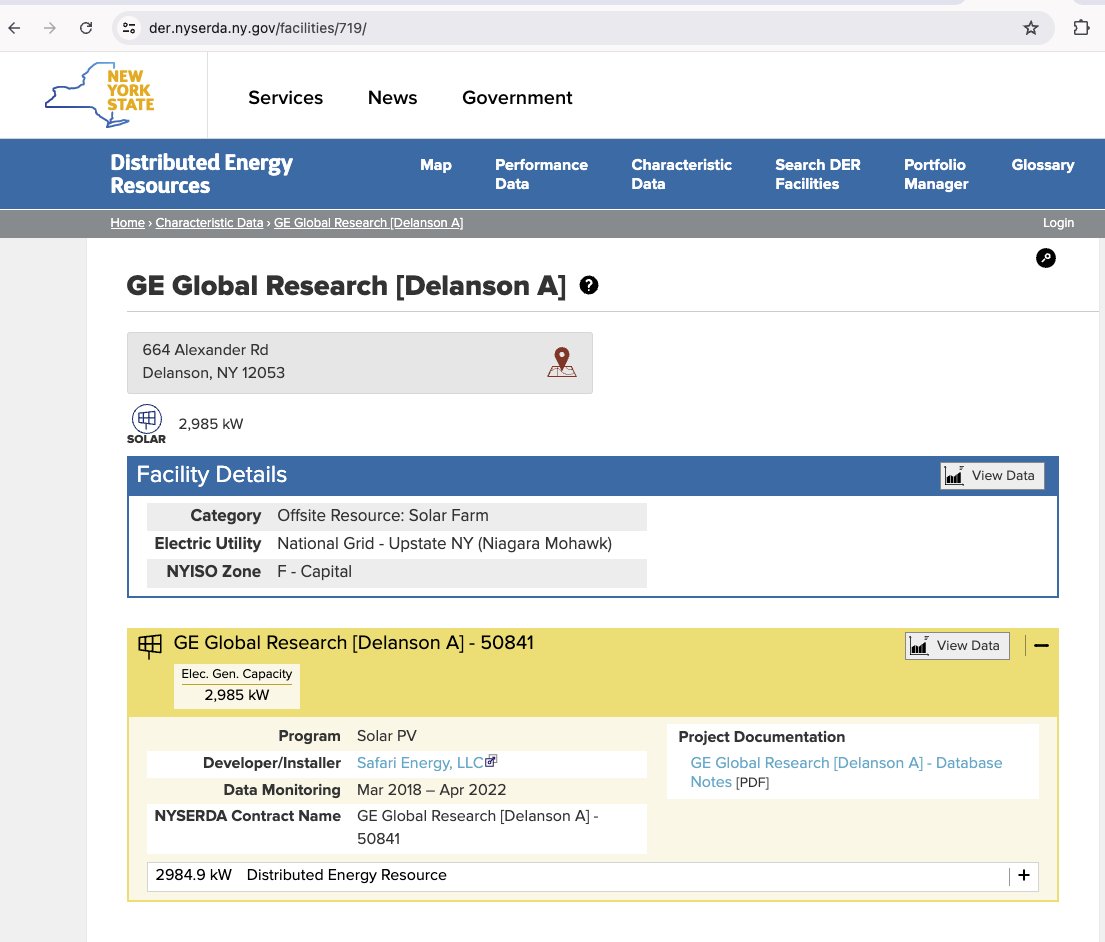The height and width of the screenshot is (942, 1105).
Task: Open site information icon in address bar
Action: click(x=129, y=28)
